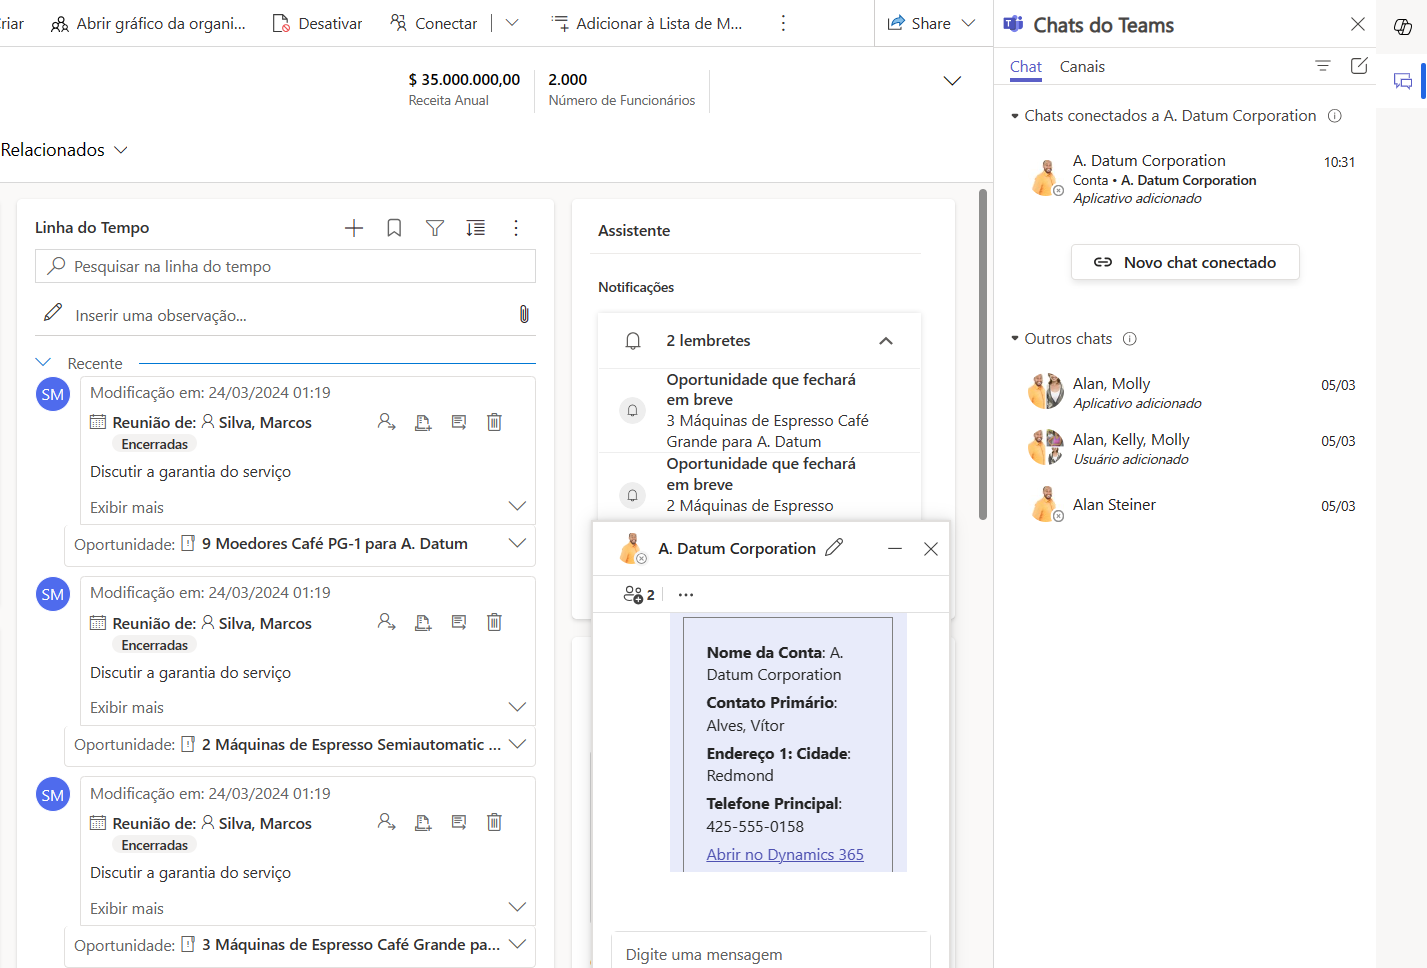Click the timeline bookmark icon
This screenshot has width=1427, height=968.
click(x=394, y=228)
